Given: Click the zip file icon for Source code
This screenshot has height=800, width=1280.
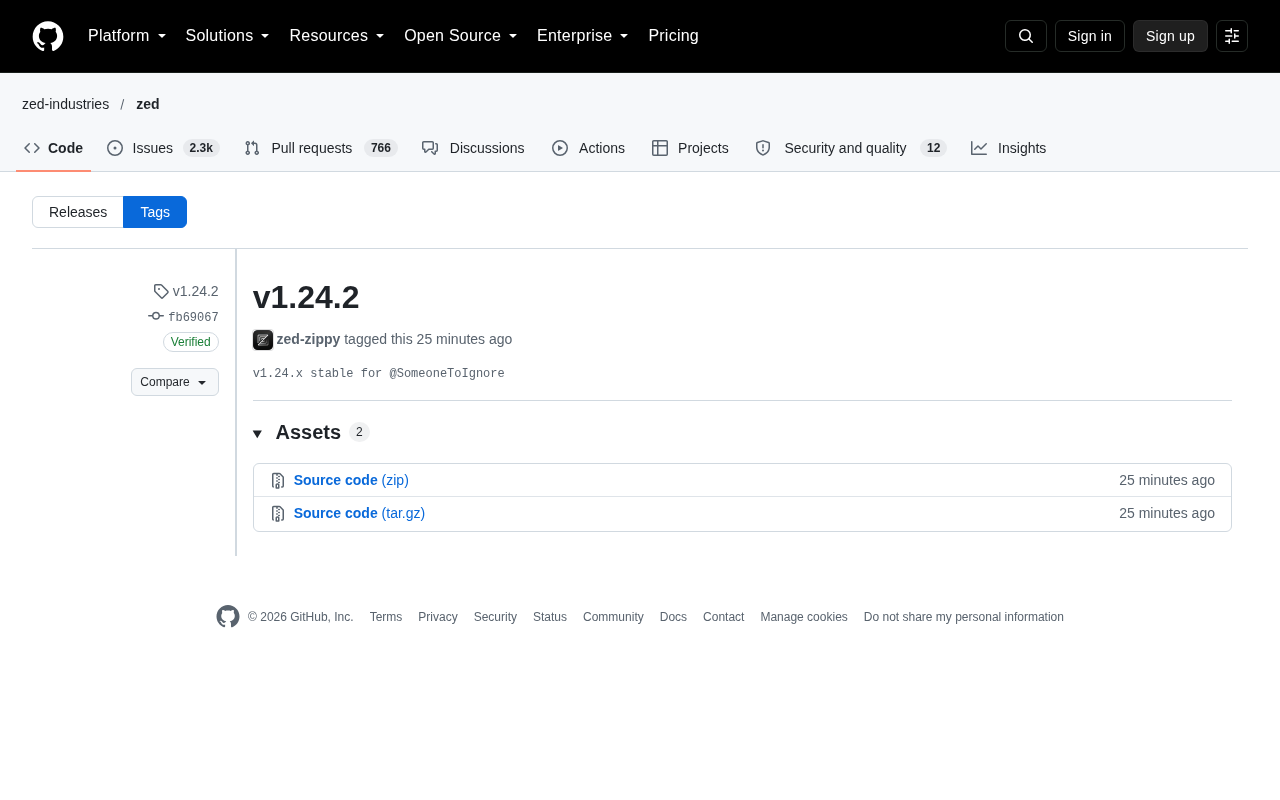Looking at the screenshot, I should [278, 480].
